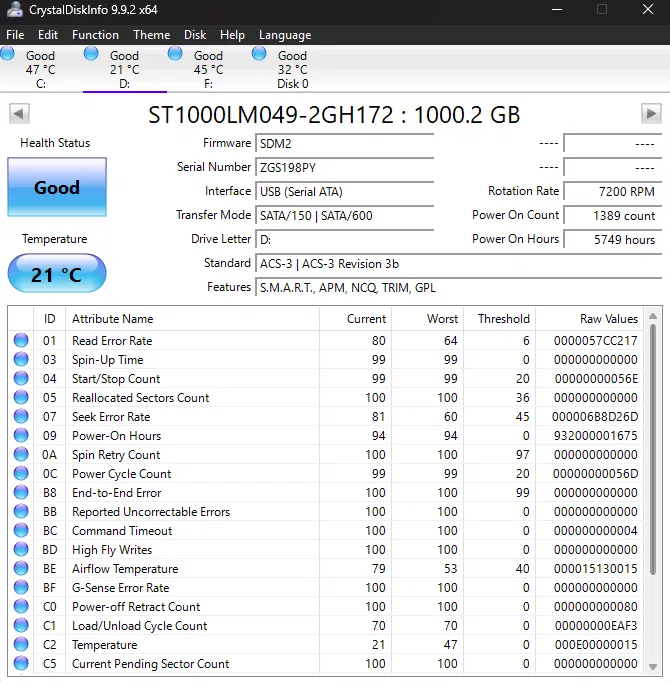Select the D: drive tab at 21 °C
This screenshot has width=670, height=682.
point(125,69)
